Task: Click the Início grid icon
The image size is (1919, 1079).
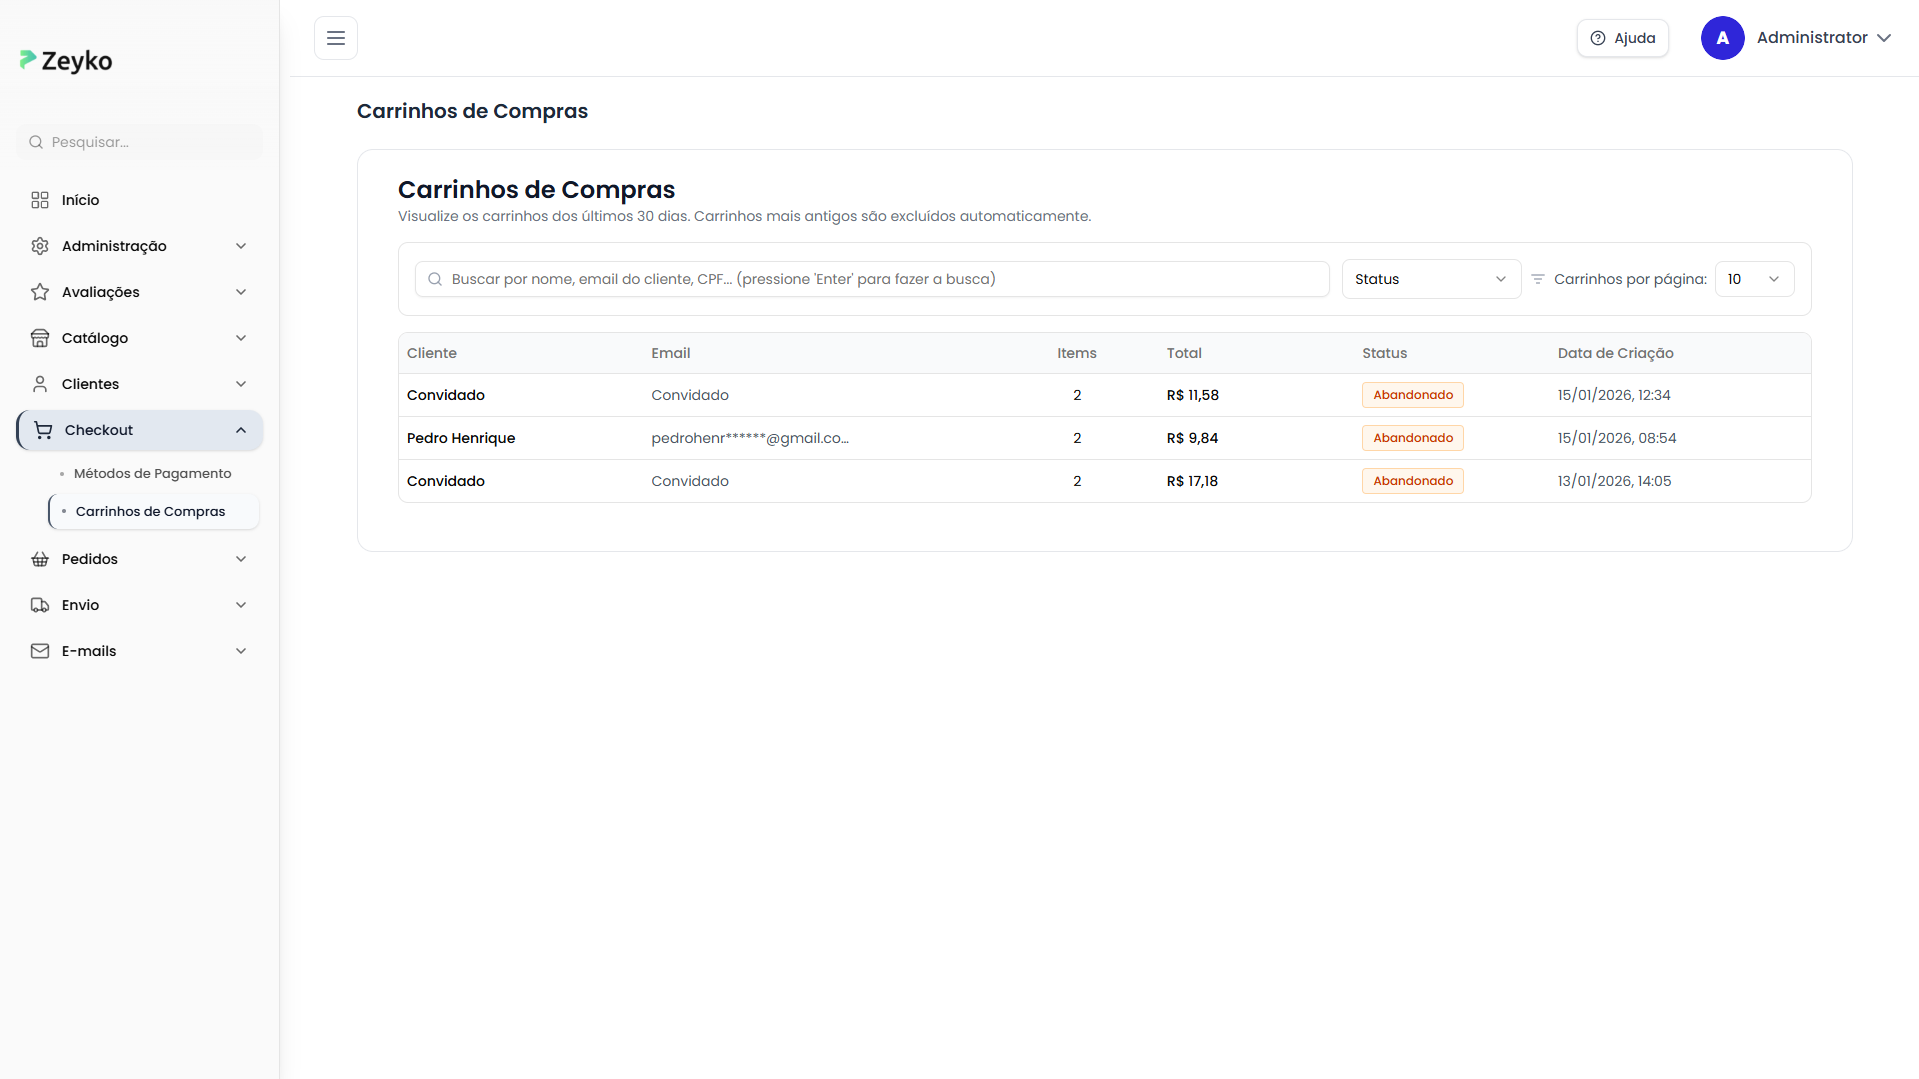Action: point(40,200)
